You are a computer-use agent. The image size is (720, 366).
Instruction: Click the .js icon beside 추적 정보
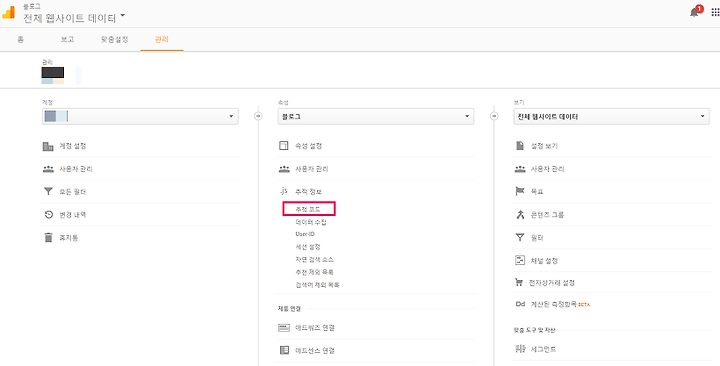coord(284,191)
